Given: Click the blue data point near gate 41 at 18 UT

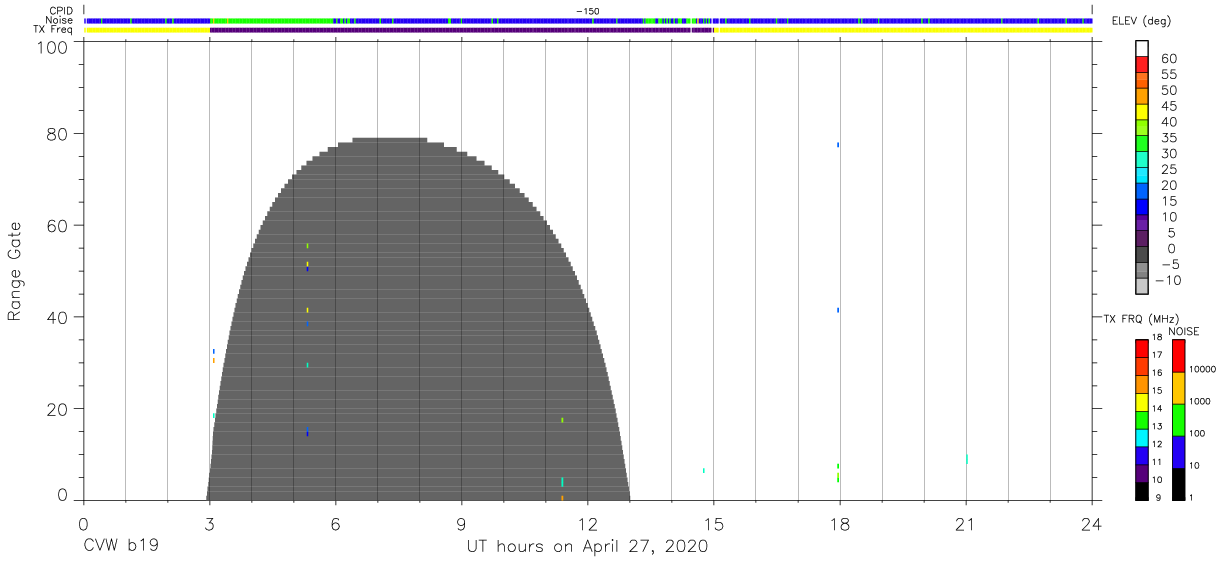Looking at the screenshot, I should pyautogui.click(x=838, y=310).
